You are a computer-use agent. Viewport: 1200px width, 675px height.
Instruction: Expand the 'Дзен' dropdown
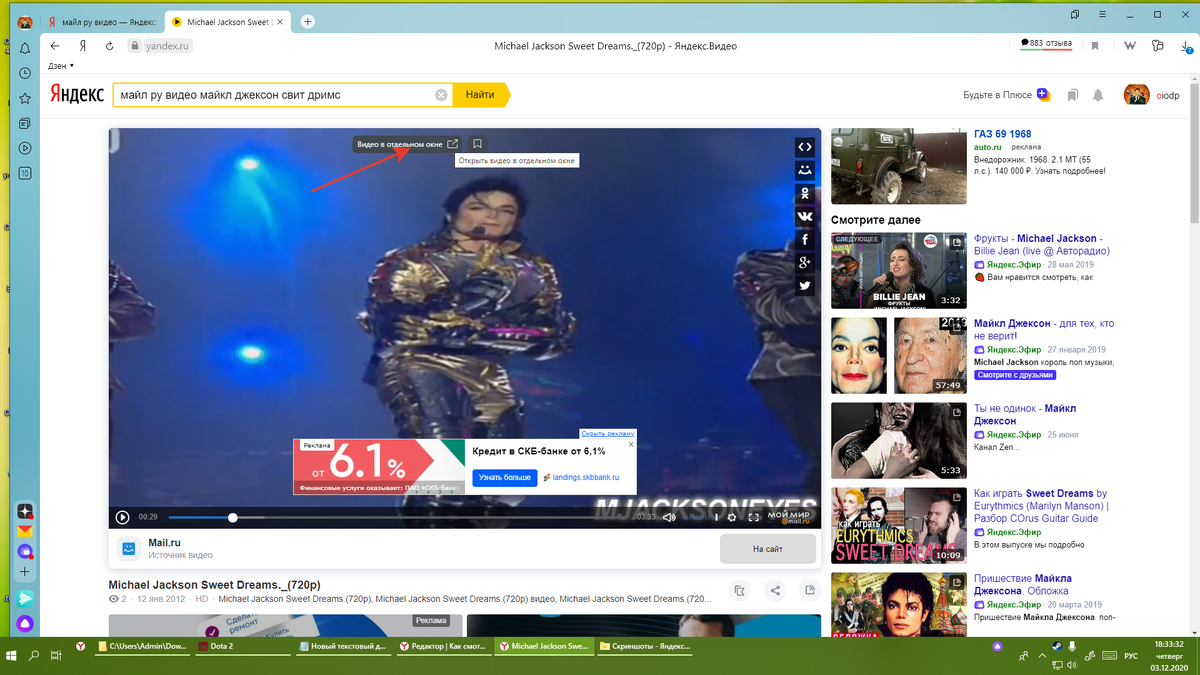(x=61, y=66)
